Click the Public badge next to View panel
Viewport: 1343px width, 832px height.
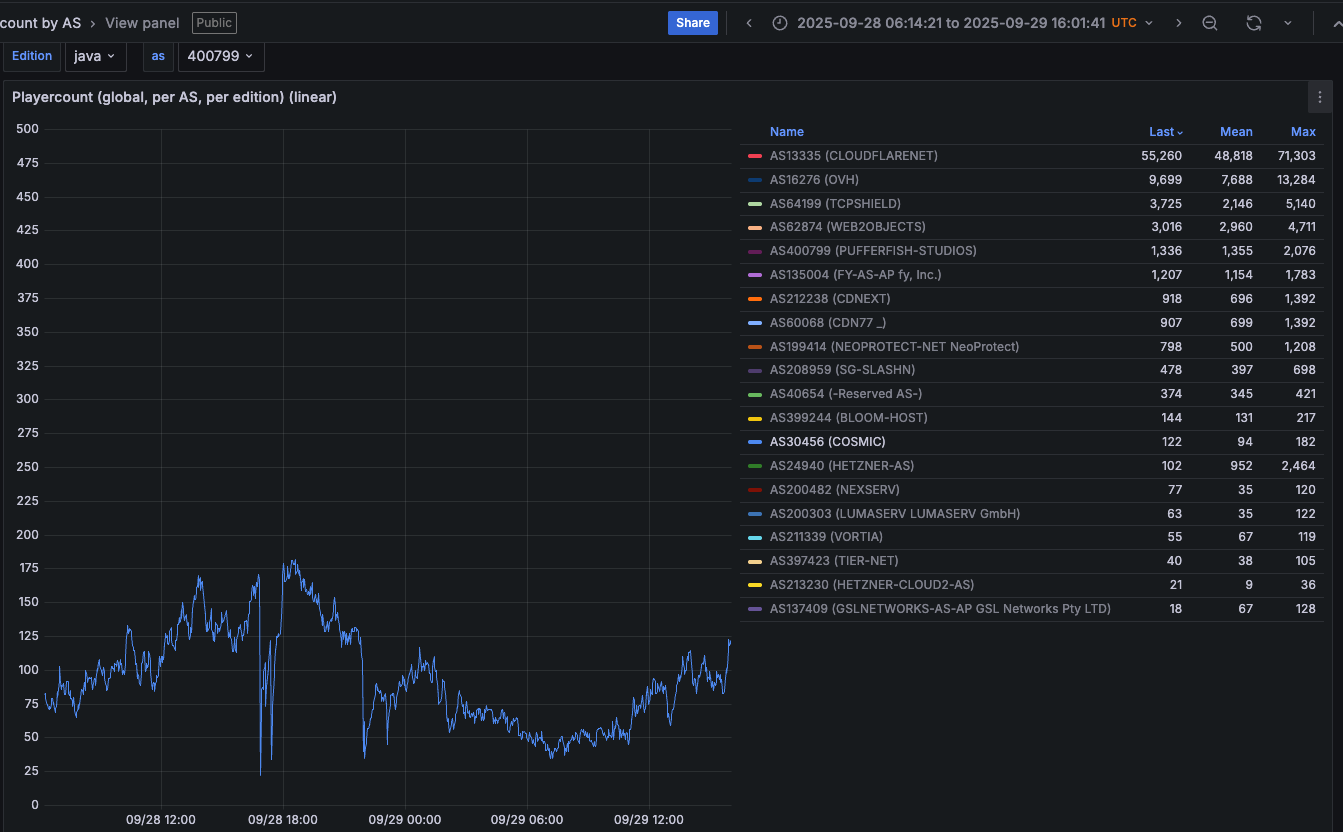click(214, 23)
